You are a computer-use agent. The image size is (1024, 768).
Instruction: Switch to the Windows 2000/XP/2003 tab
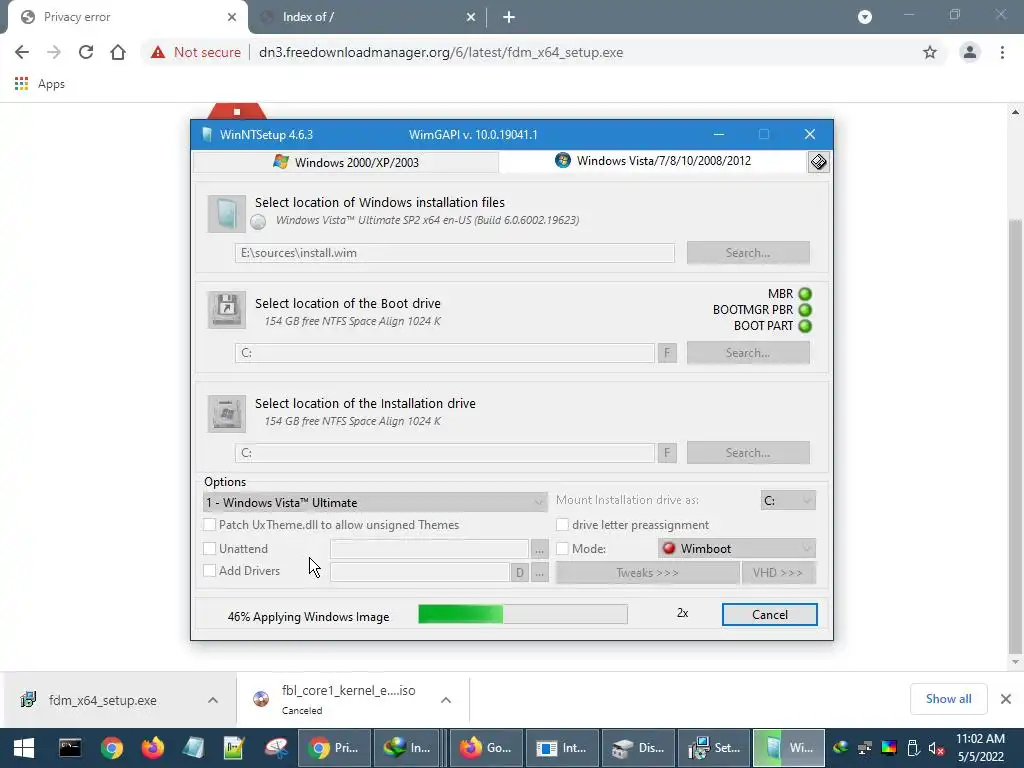coord(346,162)
